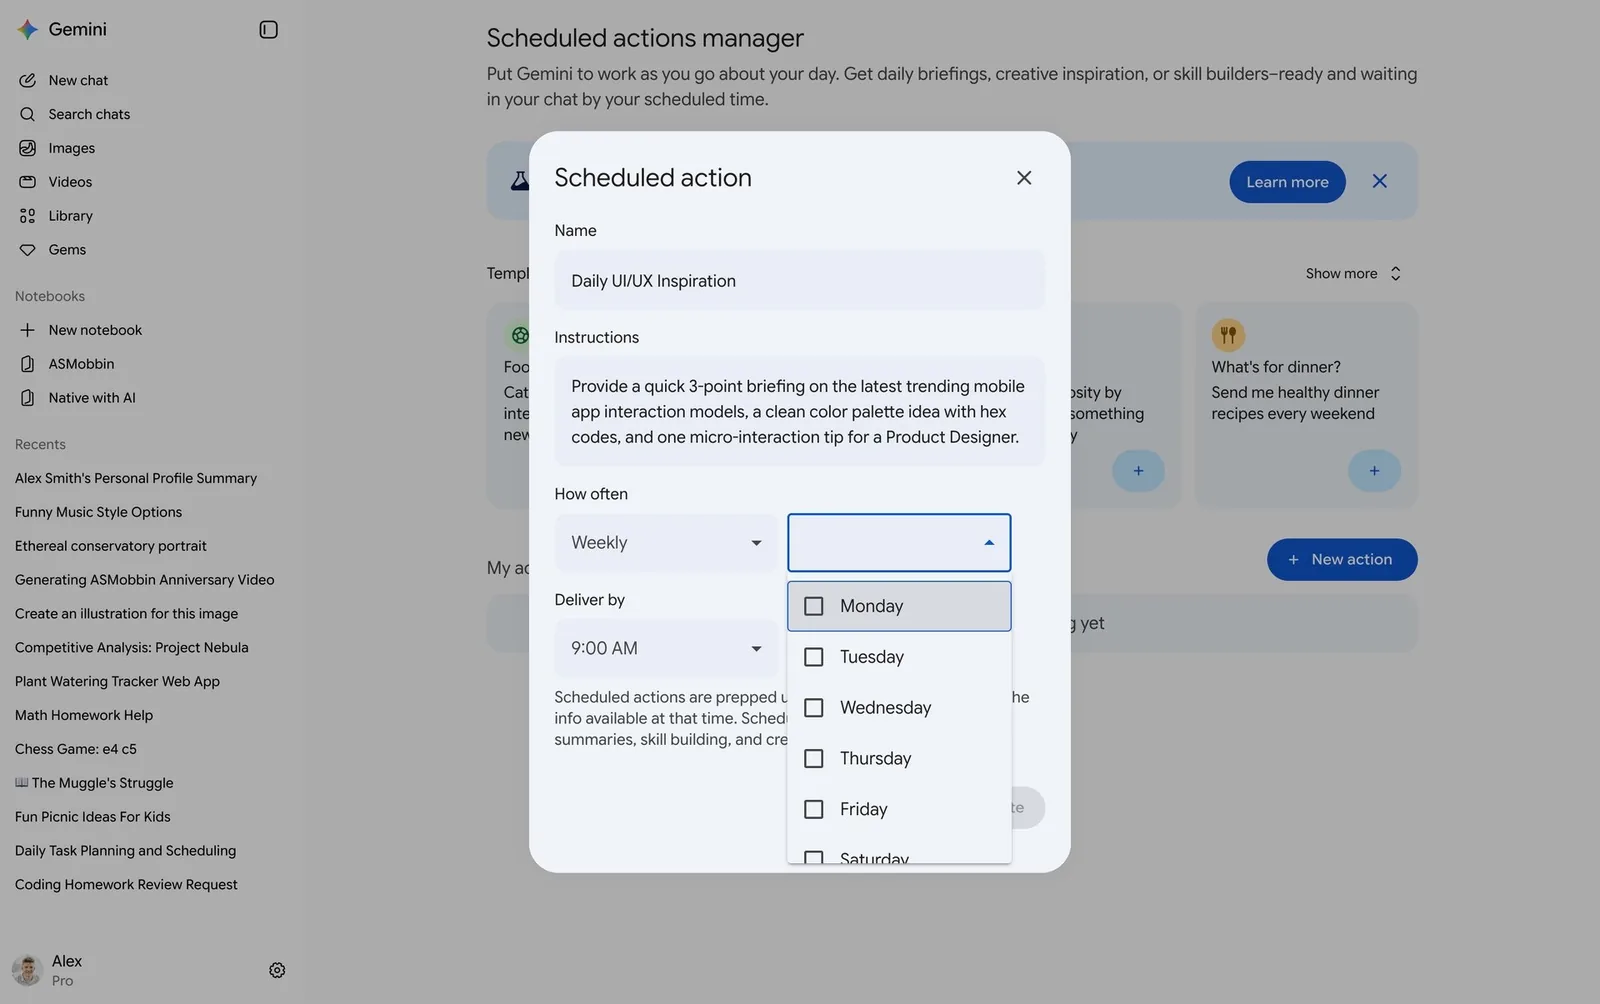Open the Library section
Viewport: 1600px width, 1004px height.
tap(70, 216)
